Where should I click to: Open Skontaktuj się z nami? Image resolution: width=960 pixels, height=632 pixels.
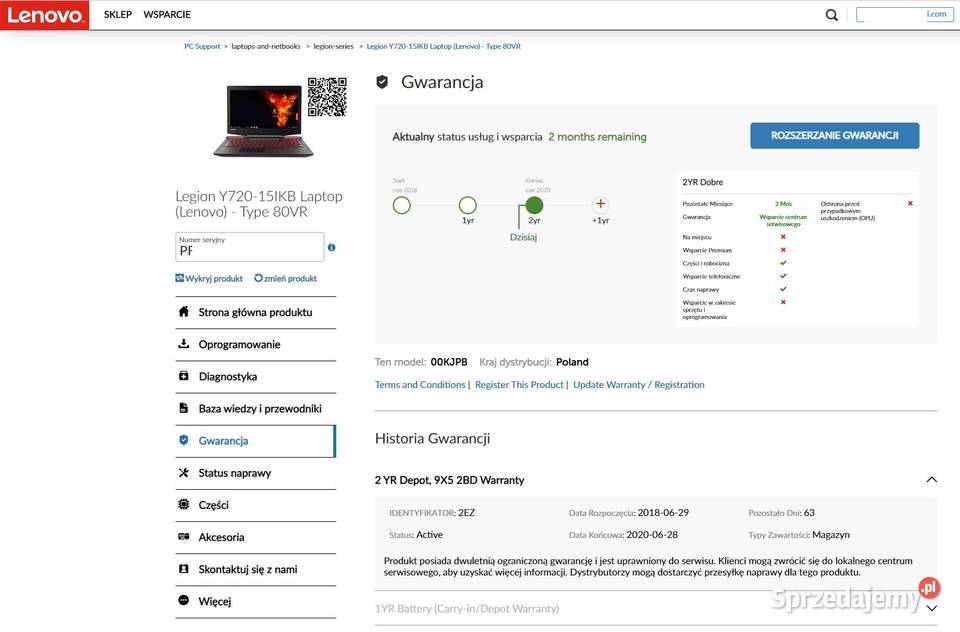256,570
